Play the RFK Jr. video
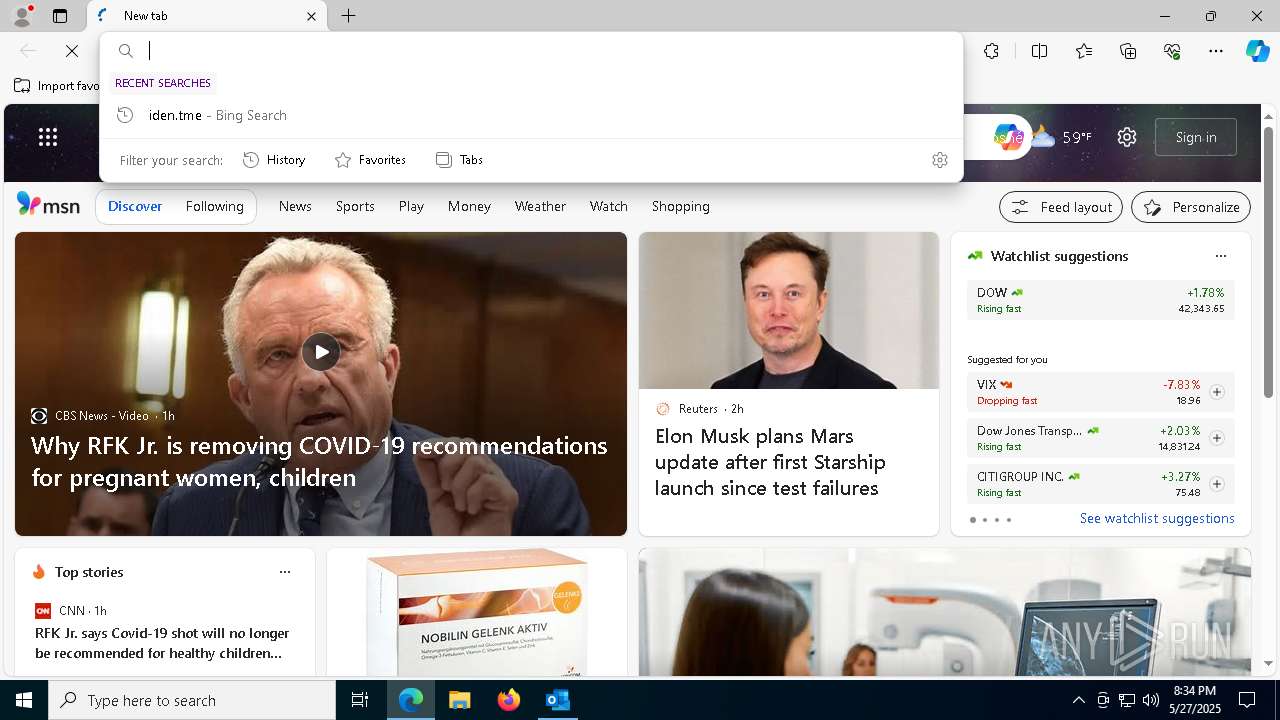 [321, 351]
